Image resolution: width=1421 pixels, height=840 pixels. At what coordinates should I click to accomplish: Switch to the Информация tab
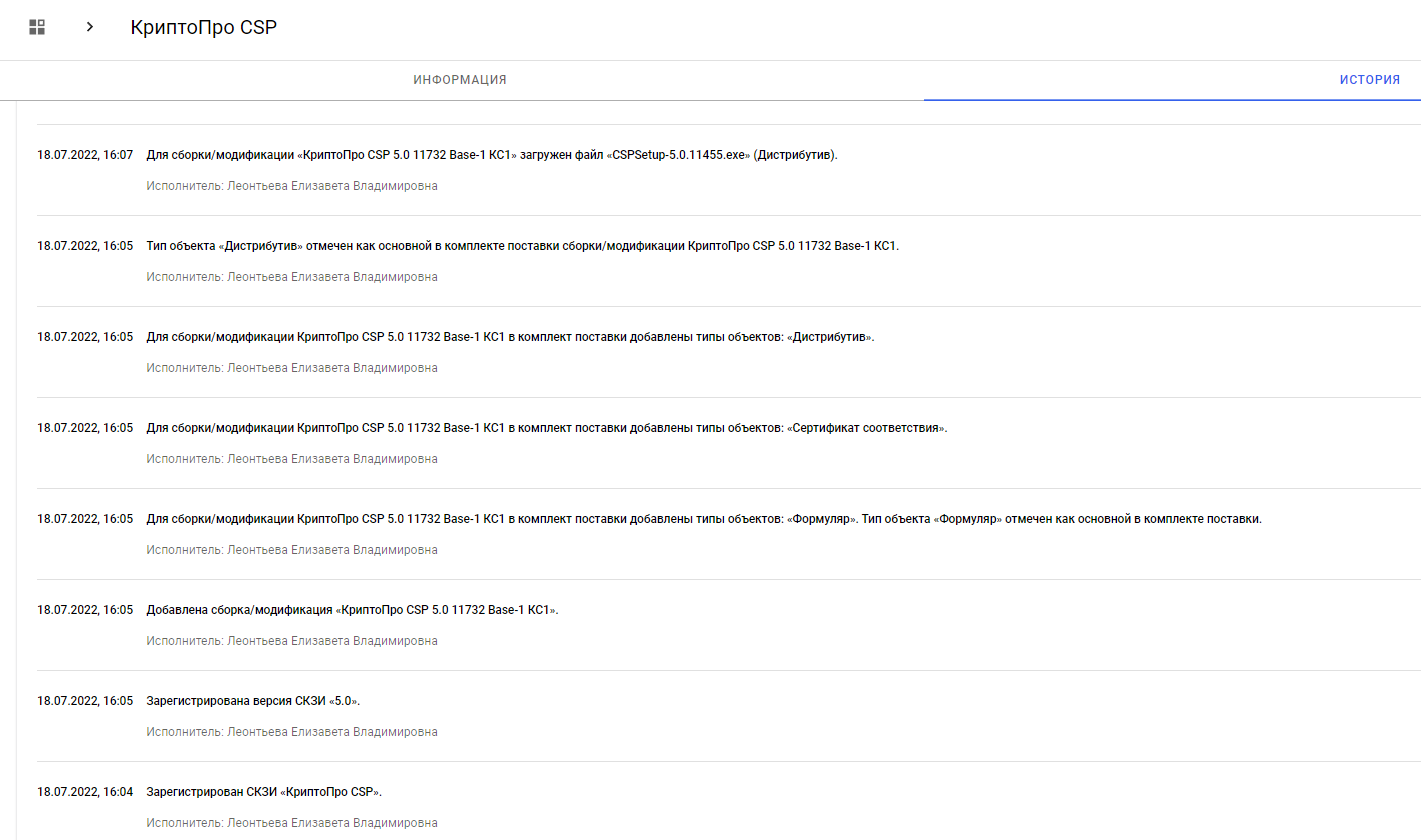coord(460,80)
